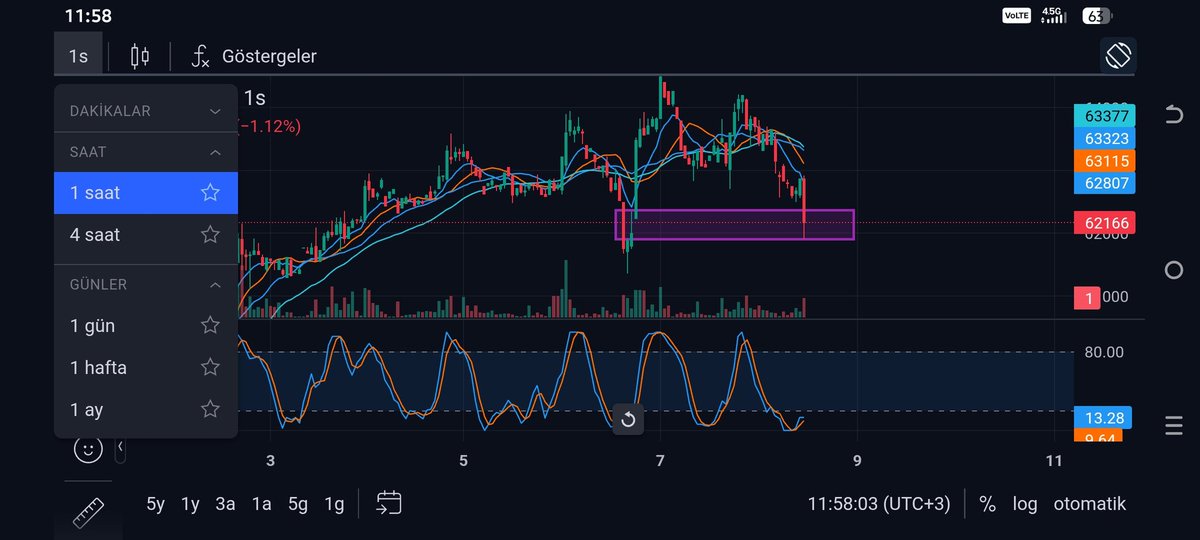Select the 1 ay interval
Image resolution: width=1200 pixels, height=540 pixels.
146,410
